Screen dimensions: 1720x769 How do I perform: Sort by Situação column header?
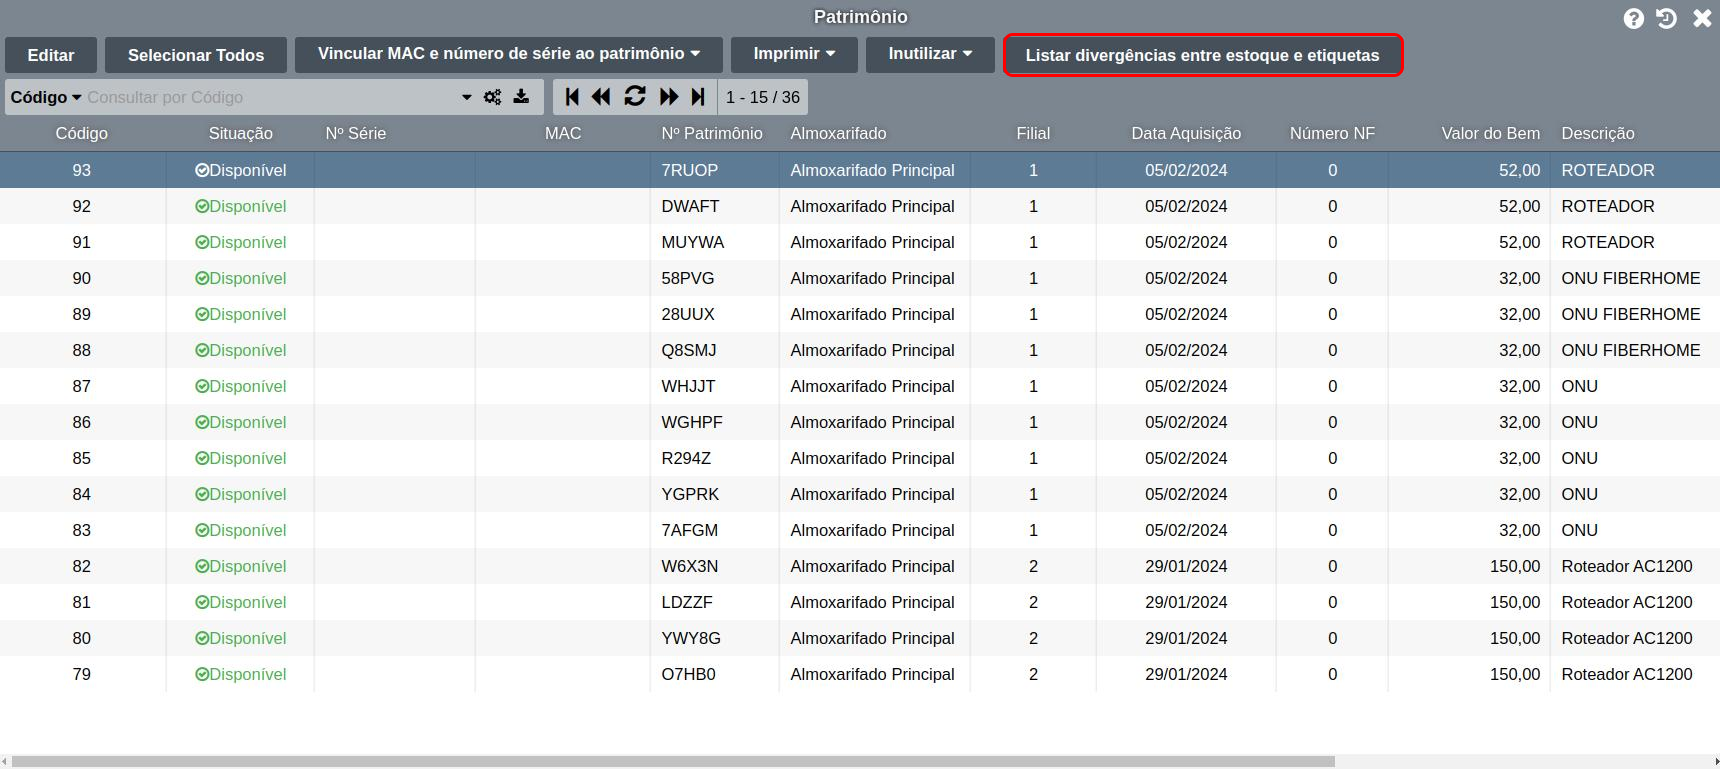240,133
